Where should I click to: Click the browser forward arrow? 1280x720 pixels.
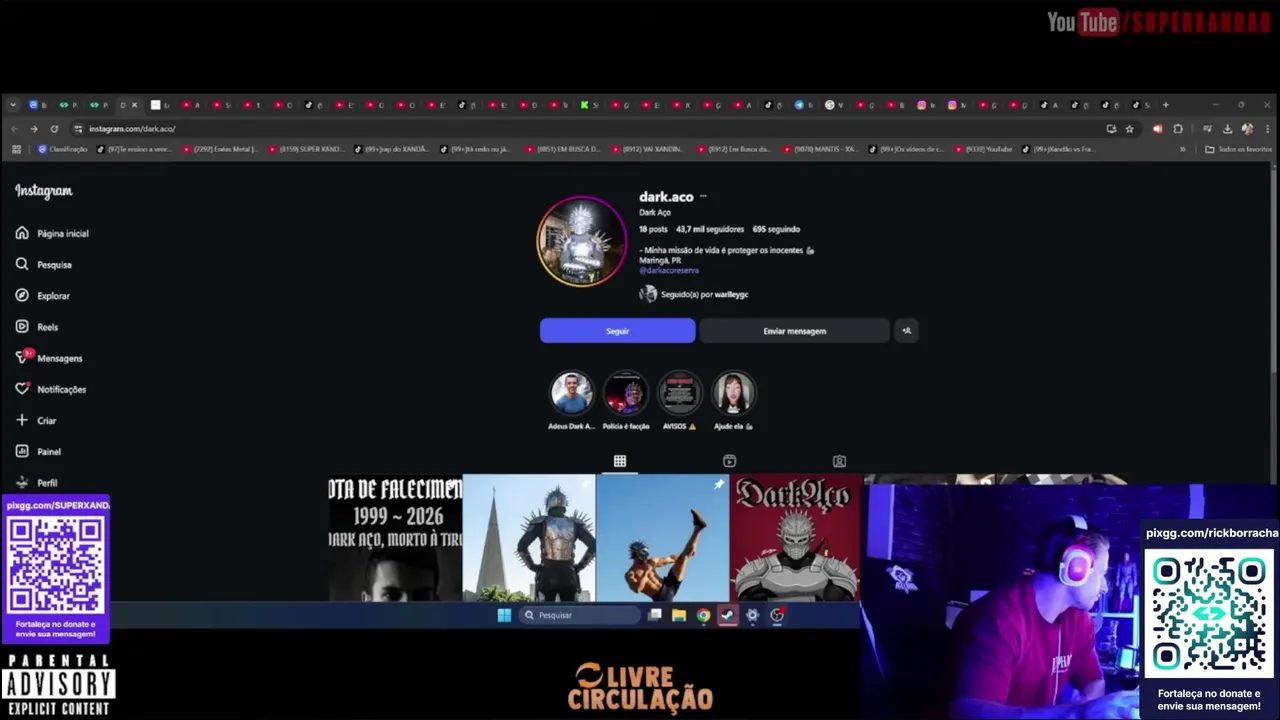(33, 129)
